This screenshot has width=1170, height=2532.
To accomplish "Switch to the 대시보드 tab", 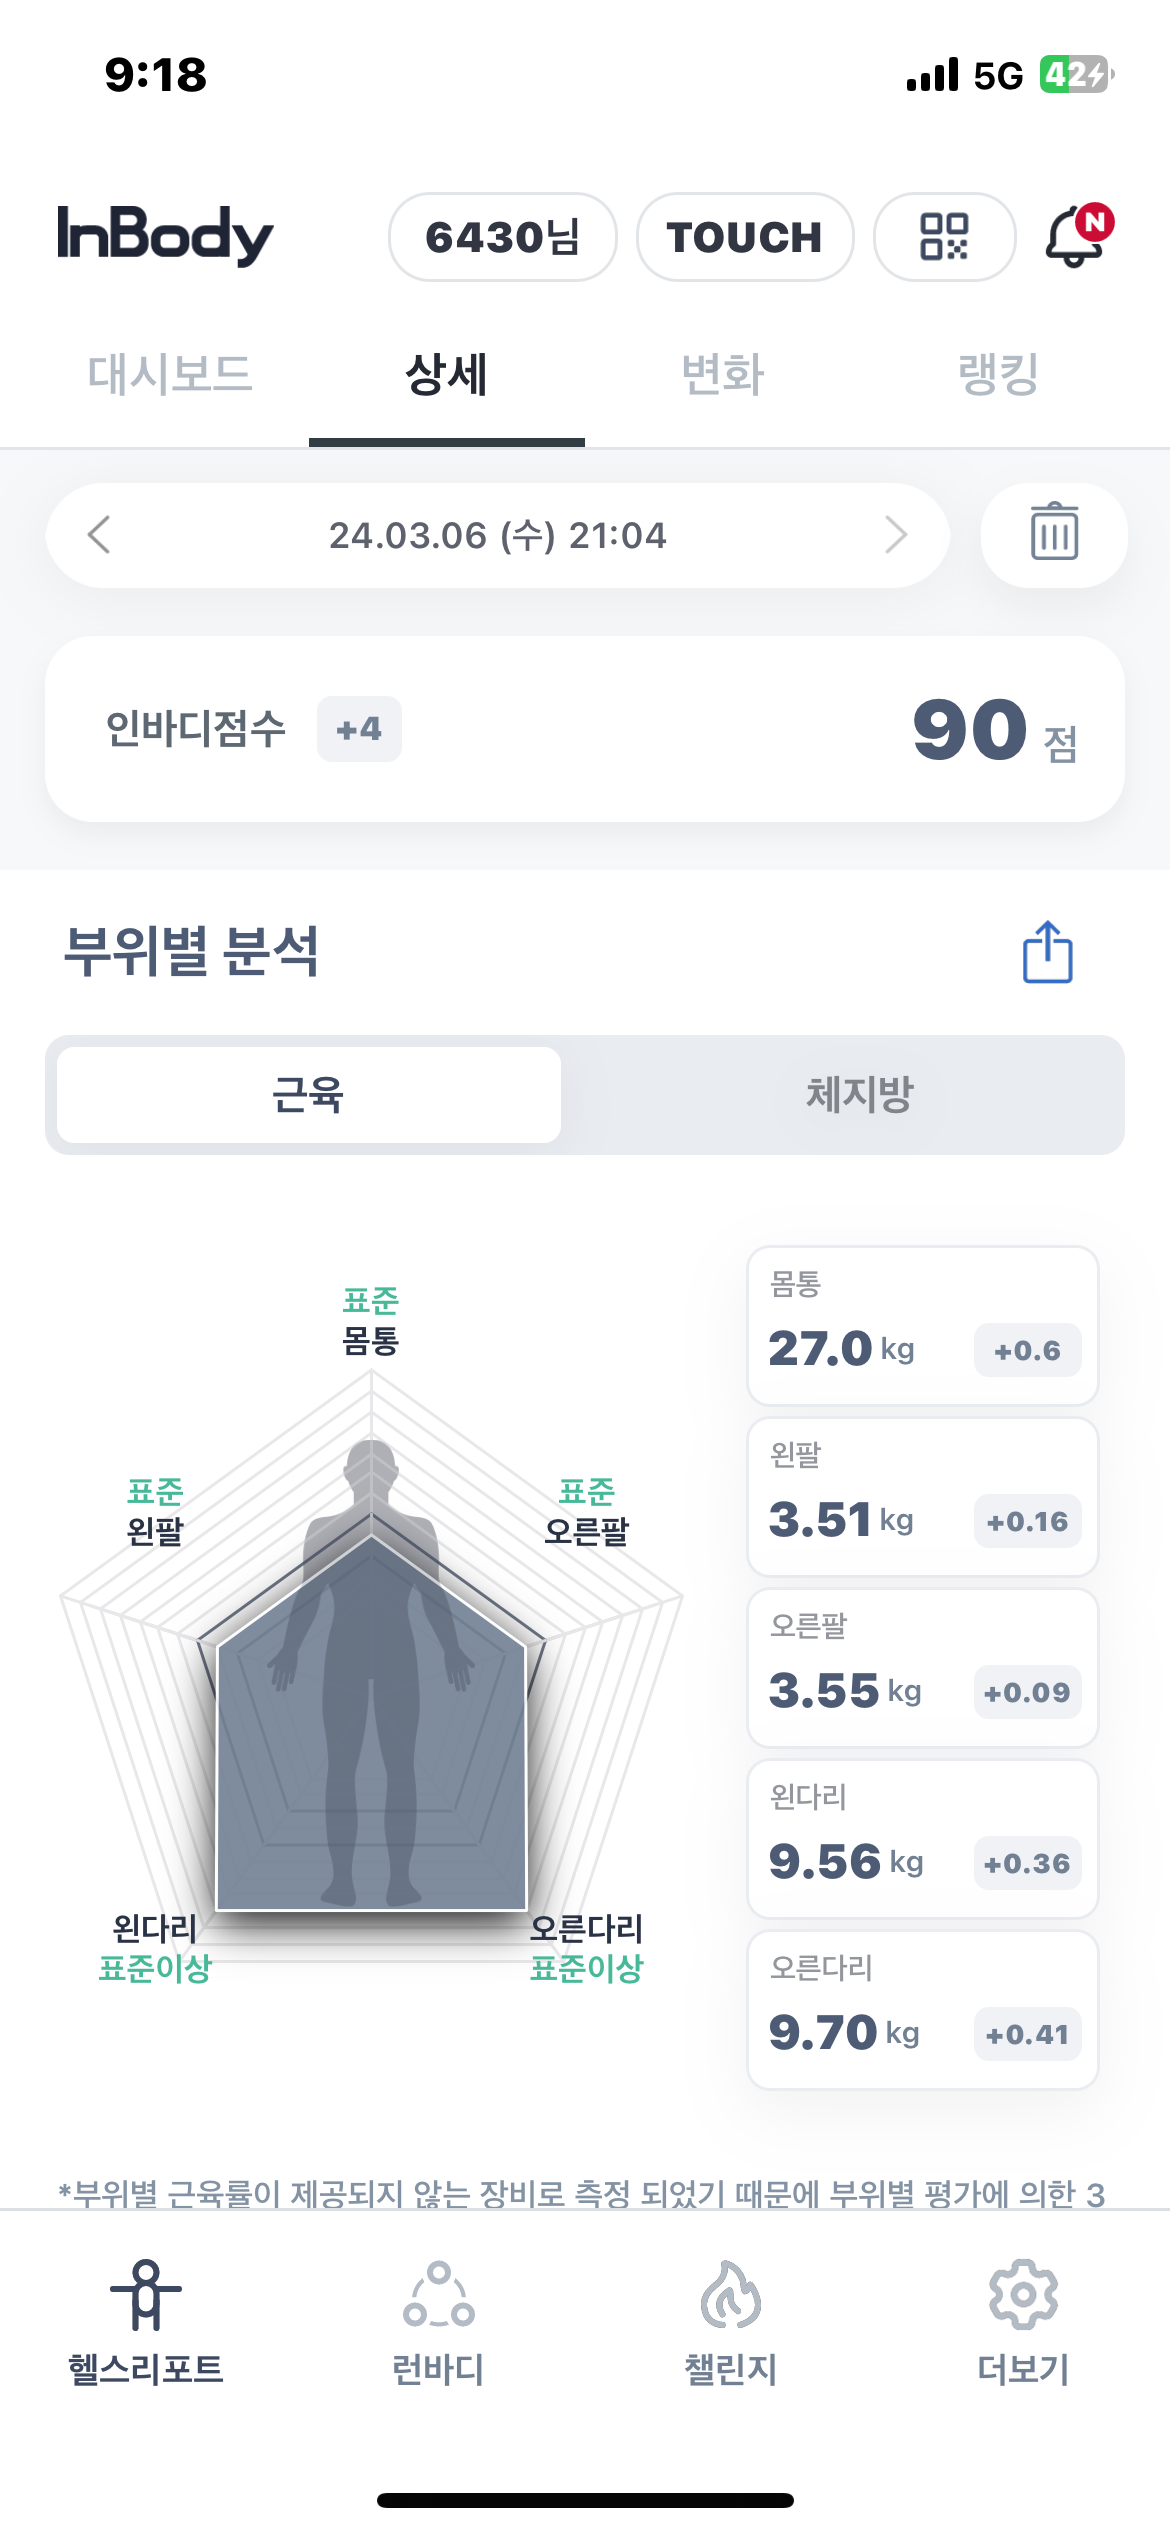I will 170,375.
